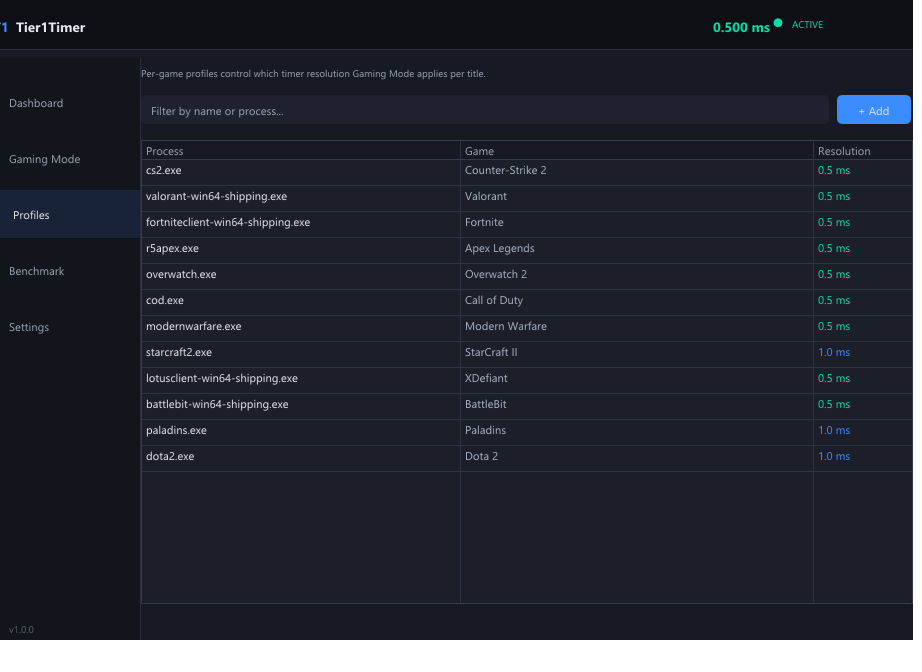
Task: Click the Overwatch 2 game cell
Action: point(636,275)
